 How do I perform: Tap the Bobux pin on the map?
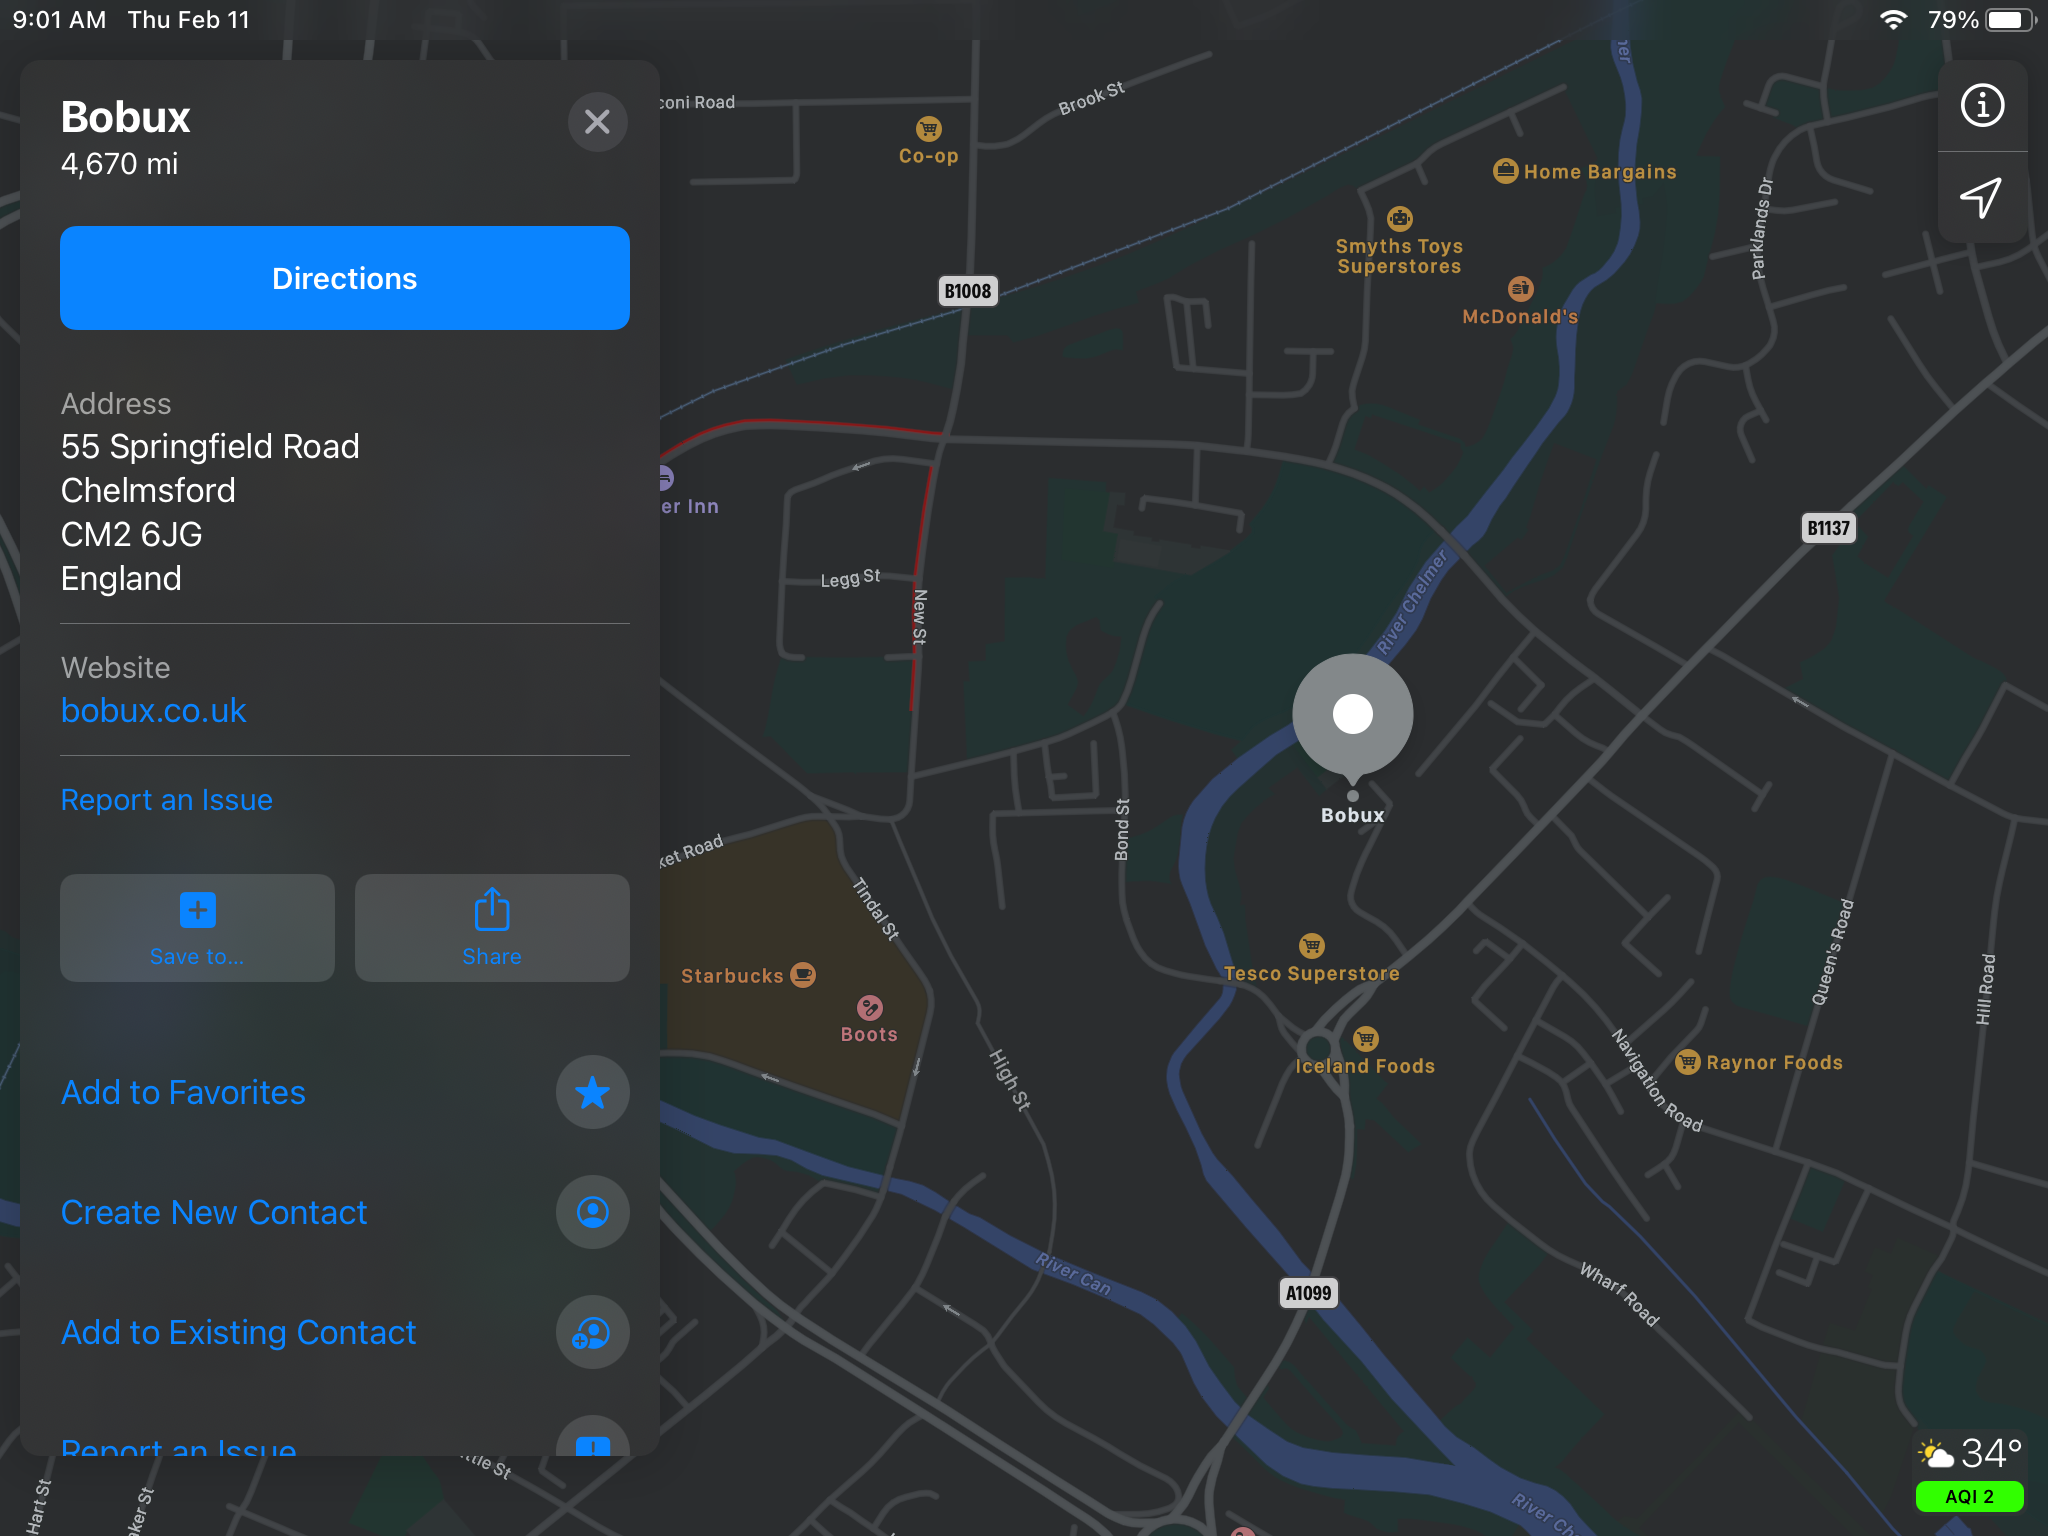pyautogui.click(x=1353, y=715)
